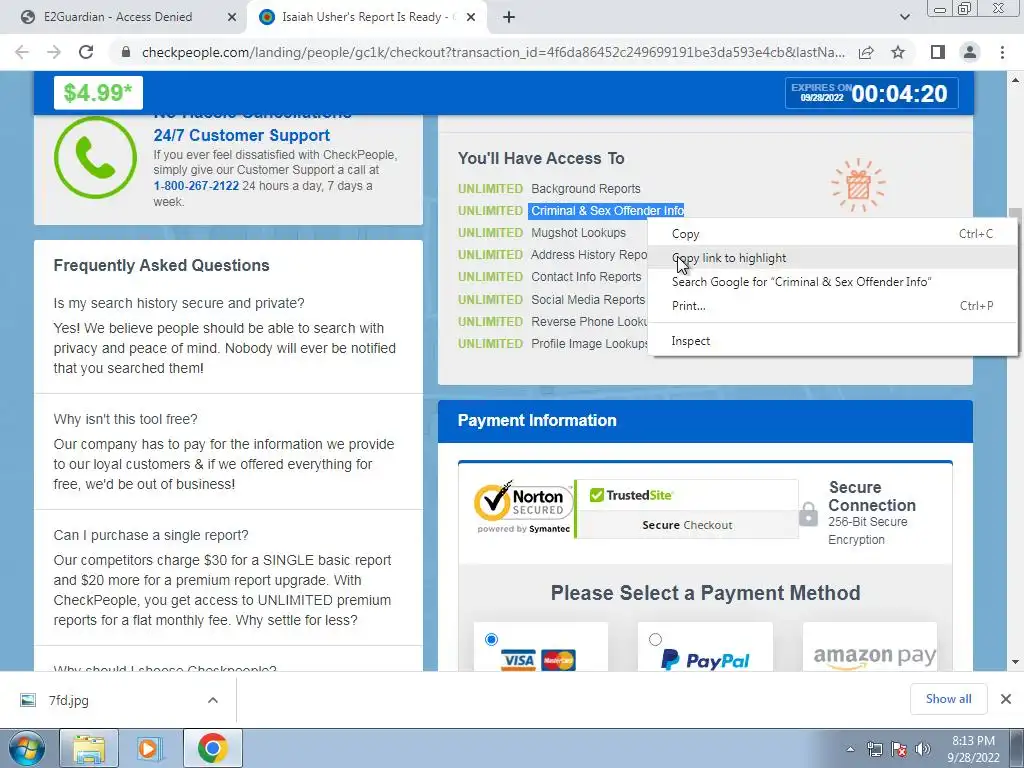The image size is (1024, 768).
Task: Click the Action Center flag tray icon
Action: [899, 749]
